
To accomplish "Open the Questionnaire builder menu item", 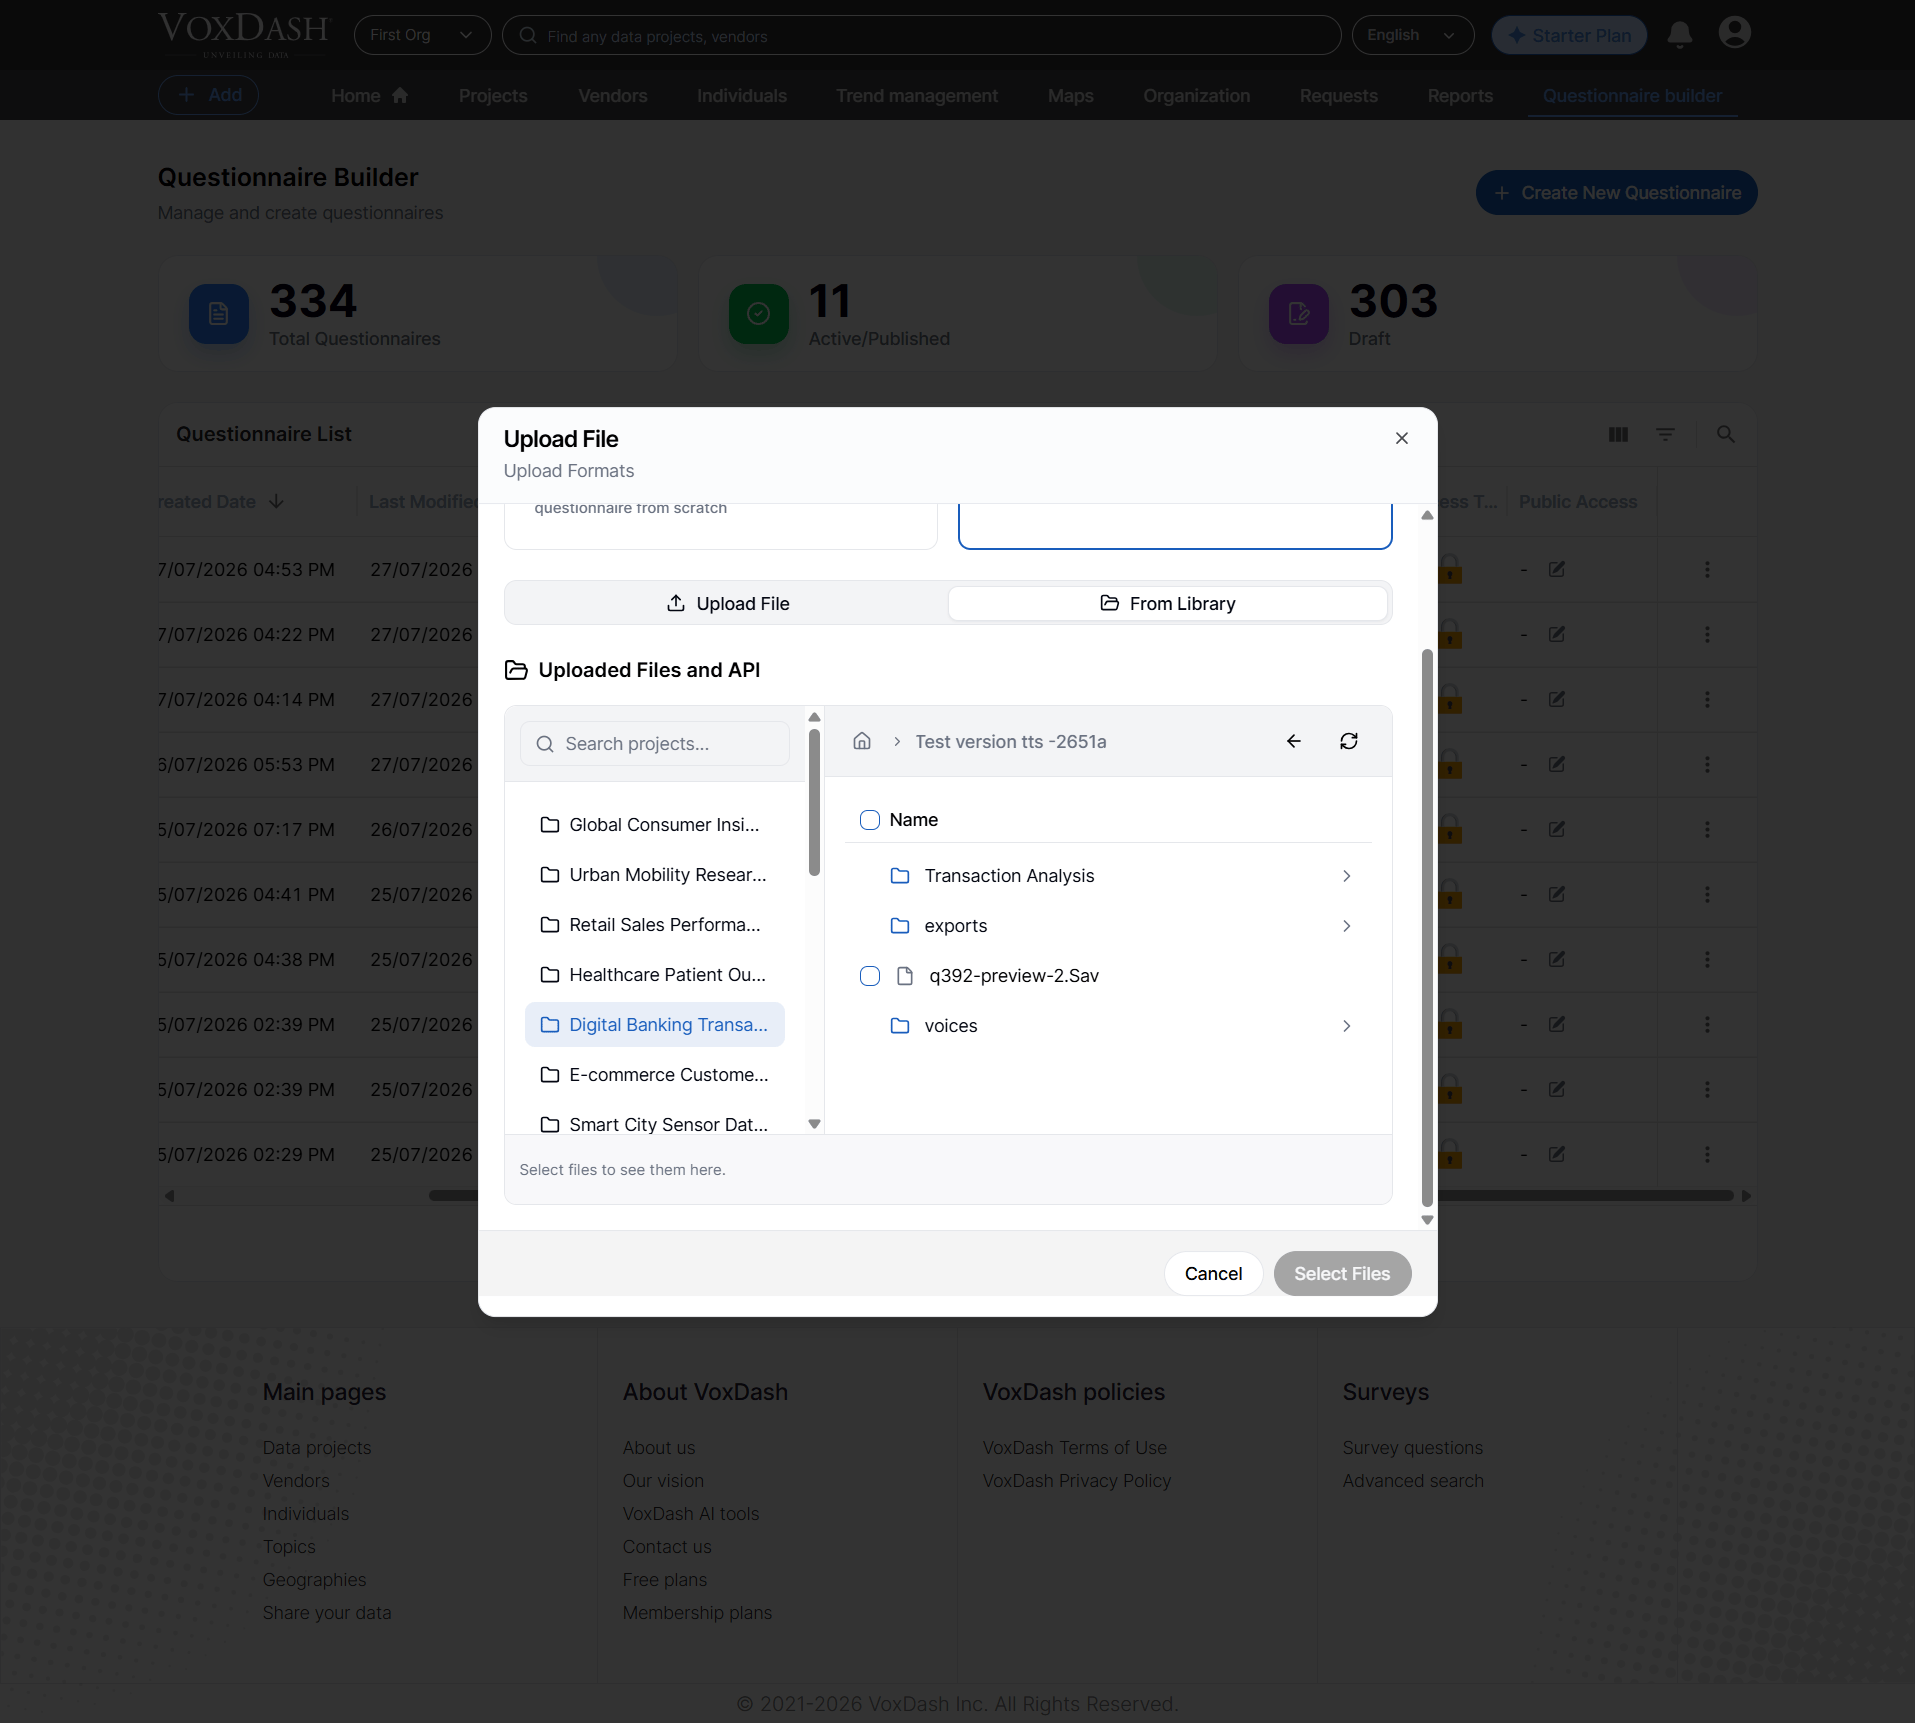I will [1632, 96].
